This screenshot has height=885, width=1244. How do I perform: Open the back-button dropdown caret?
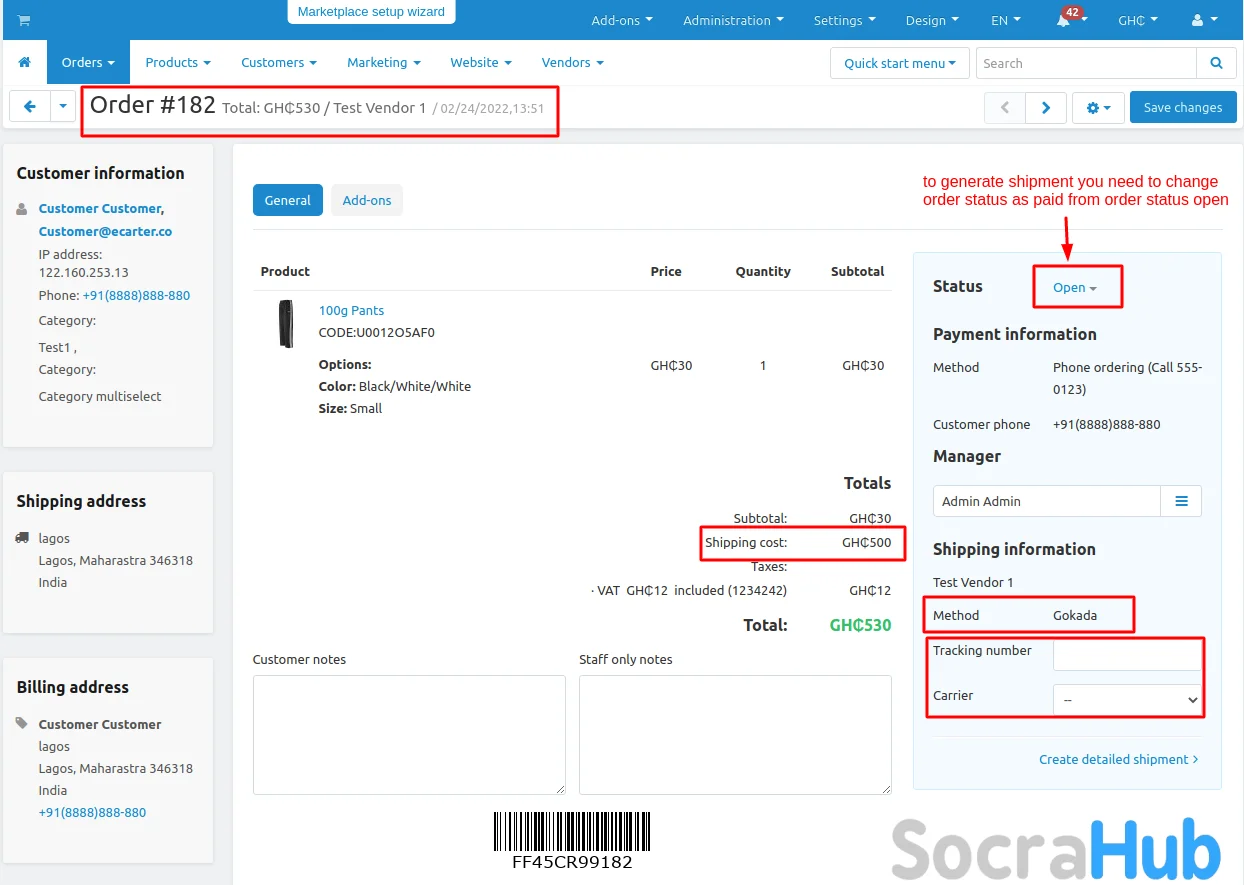click(x=62, y=106)
